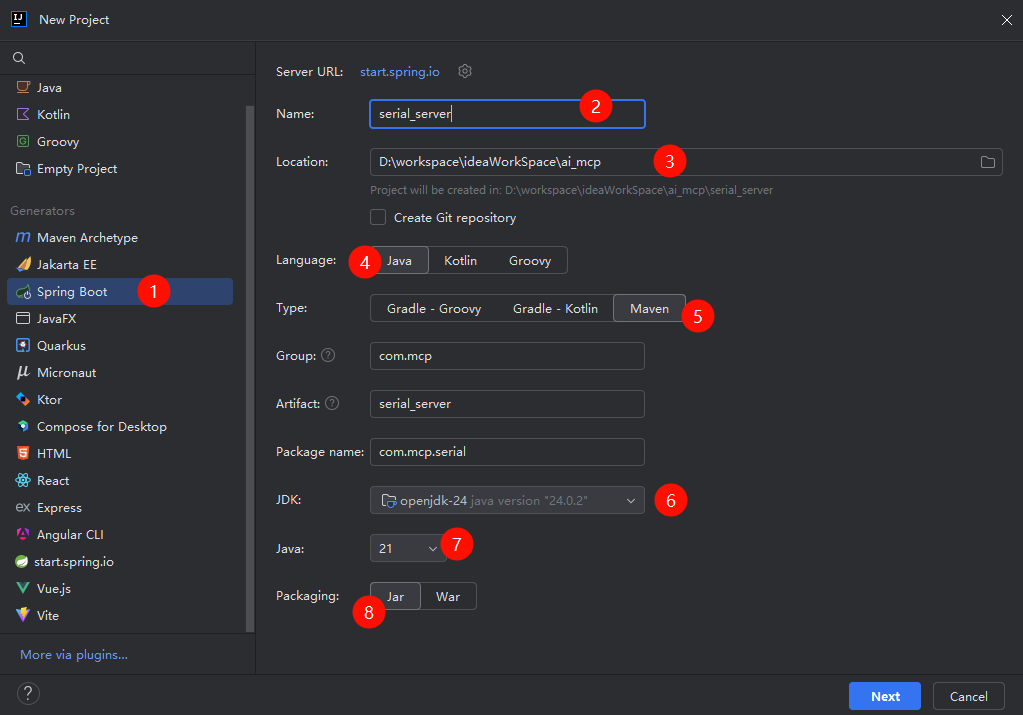Viewport: 1023px width, 715px height.
Task: Focus the Name field serial_server
Action: pyautogui.click(x=507, y=114)
